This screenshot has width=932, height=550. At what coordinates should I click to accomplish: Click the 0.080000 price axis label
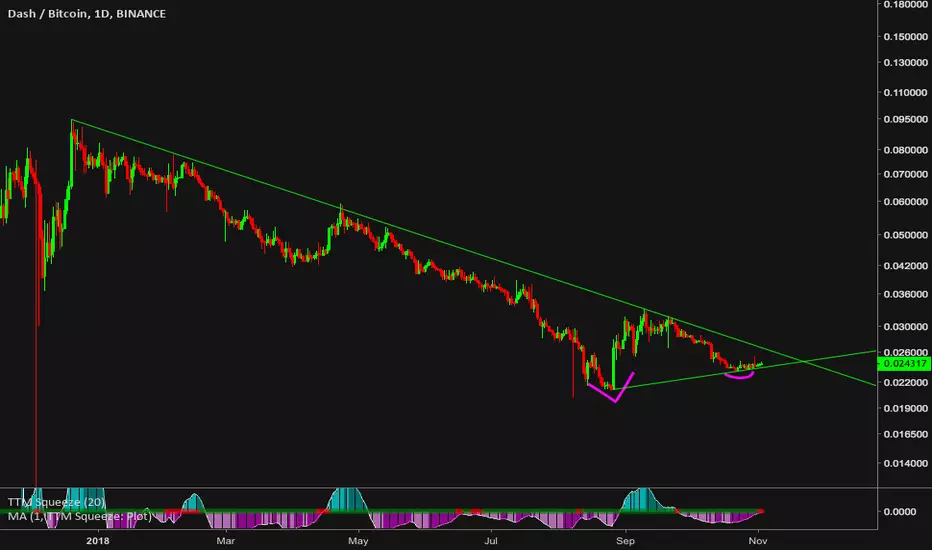(905, 150)
